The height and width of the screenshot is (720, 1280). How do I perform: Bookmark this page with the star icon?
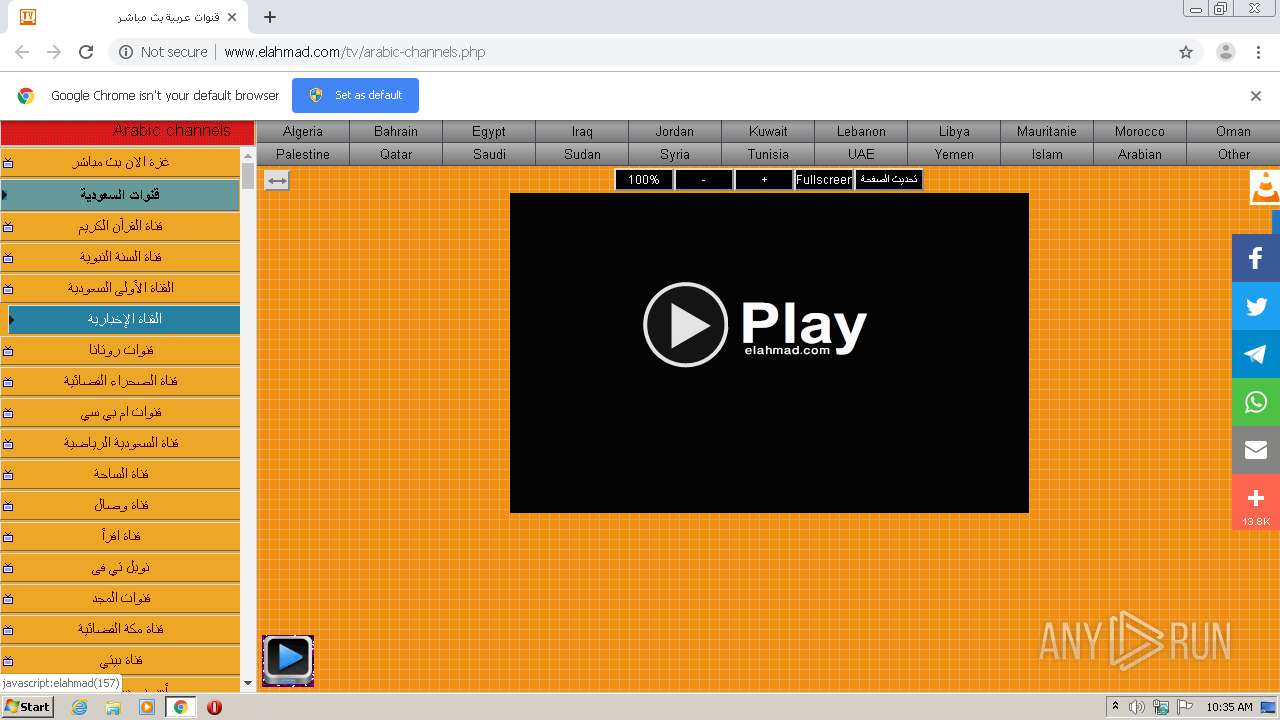pos(1186,52)
